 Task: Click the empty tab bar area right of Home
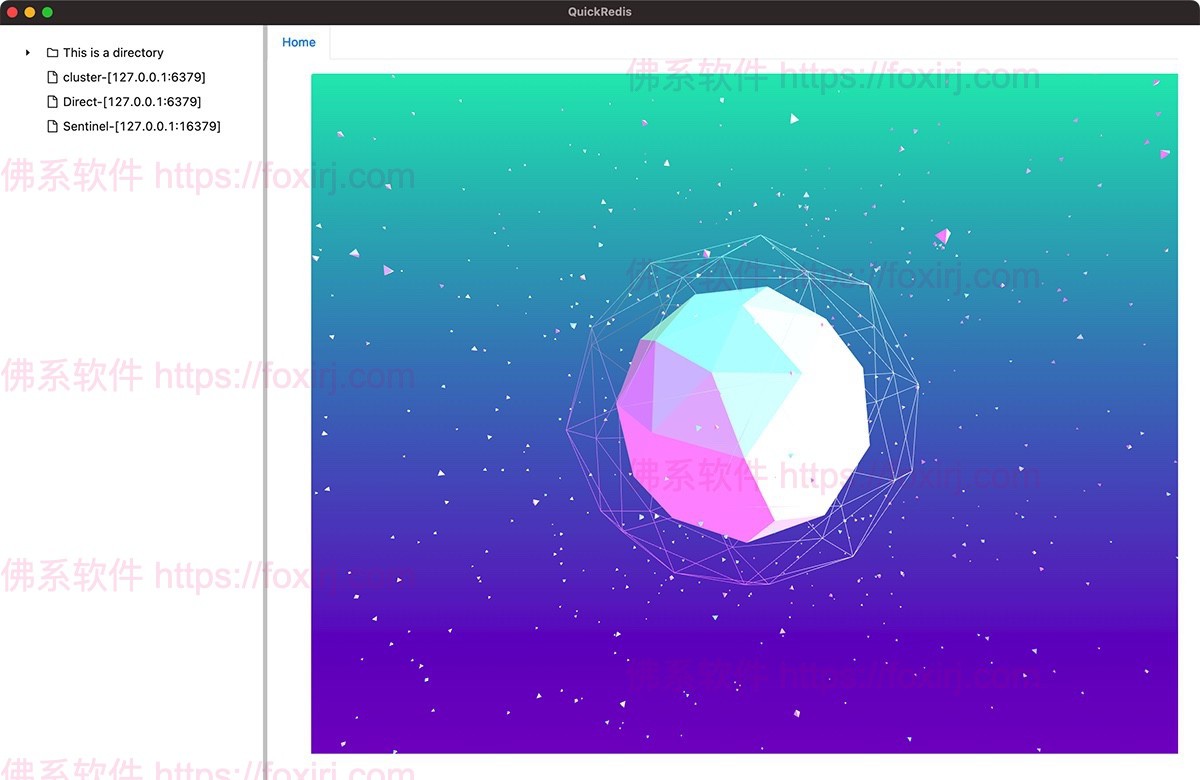click(750, 43)
